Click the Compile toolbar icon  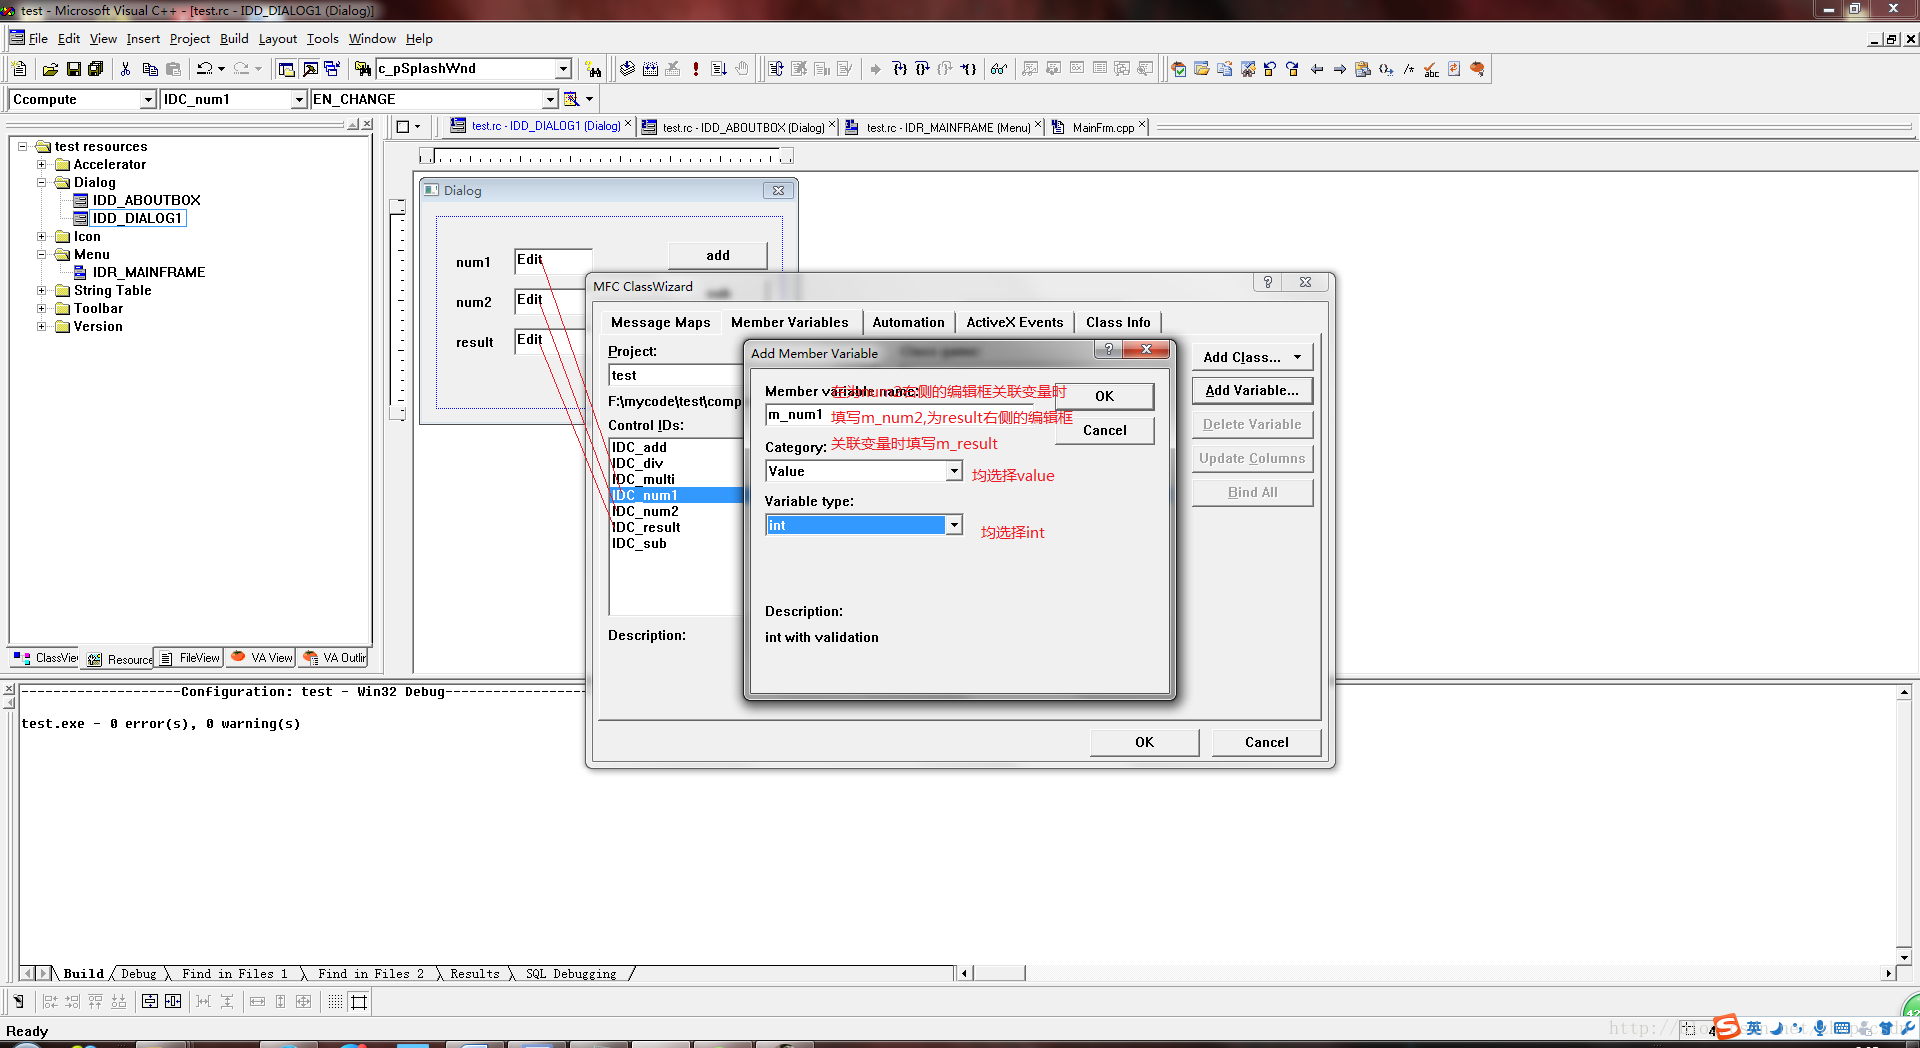tap(627, 69)
